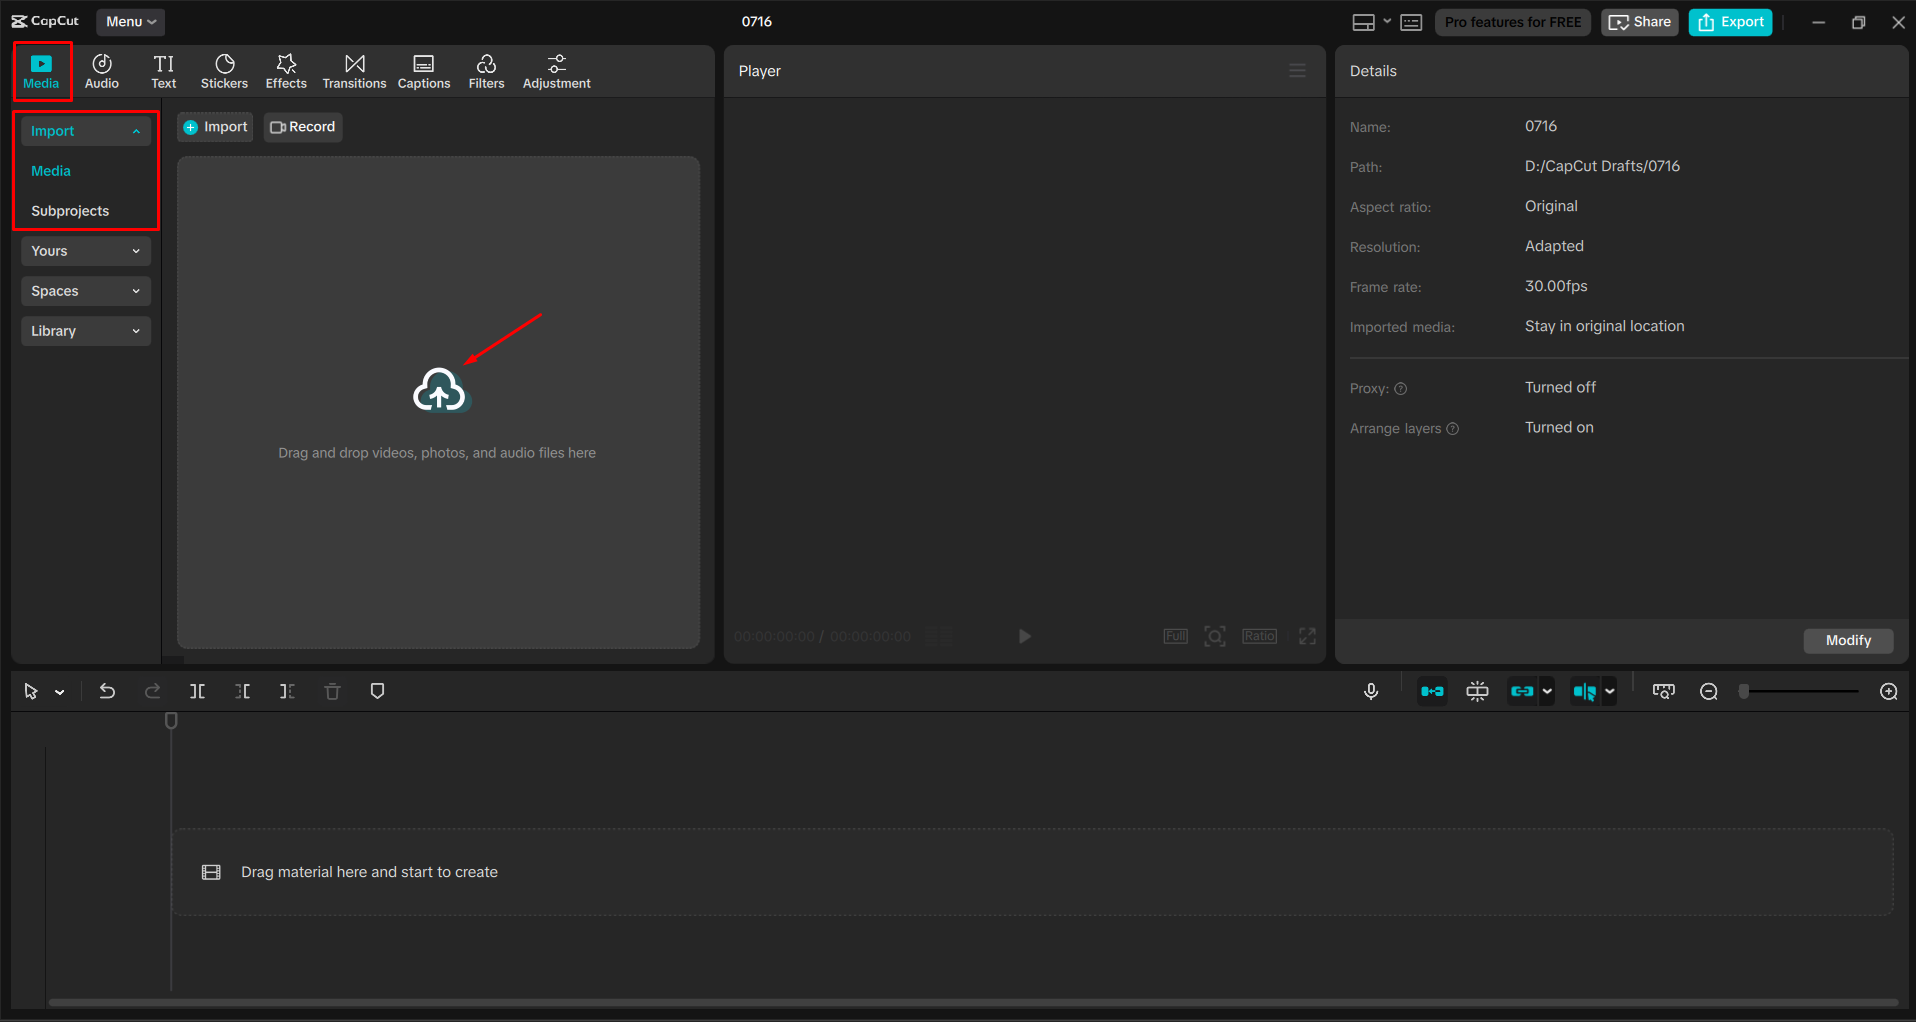Click the Modify button in the Details panel
Viewport: 1916px width, 1022px height.
(x=1847, y=640)
